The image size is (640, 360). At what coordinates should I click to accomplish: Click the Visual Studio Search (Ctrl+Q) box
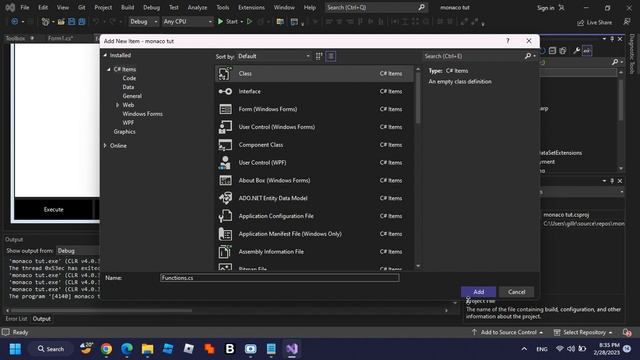(376, 7)
